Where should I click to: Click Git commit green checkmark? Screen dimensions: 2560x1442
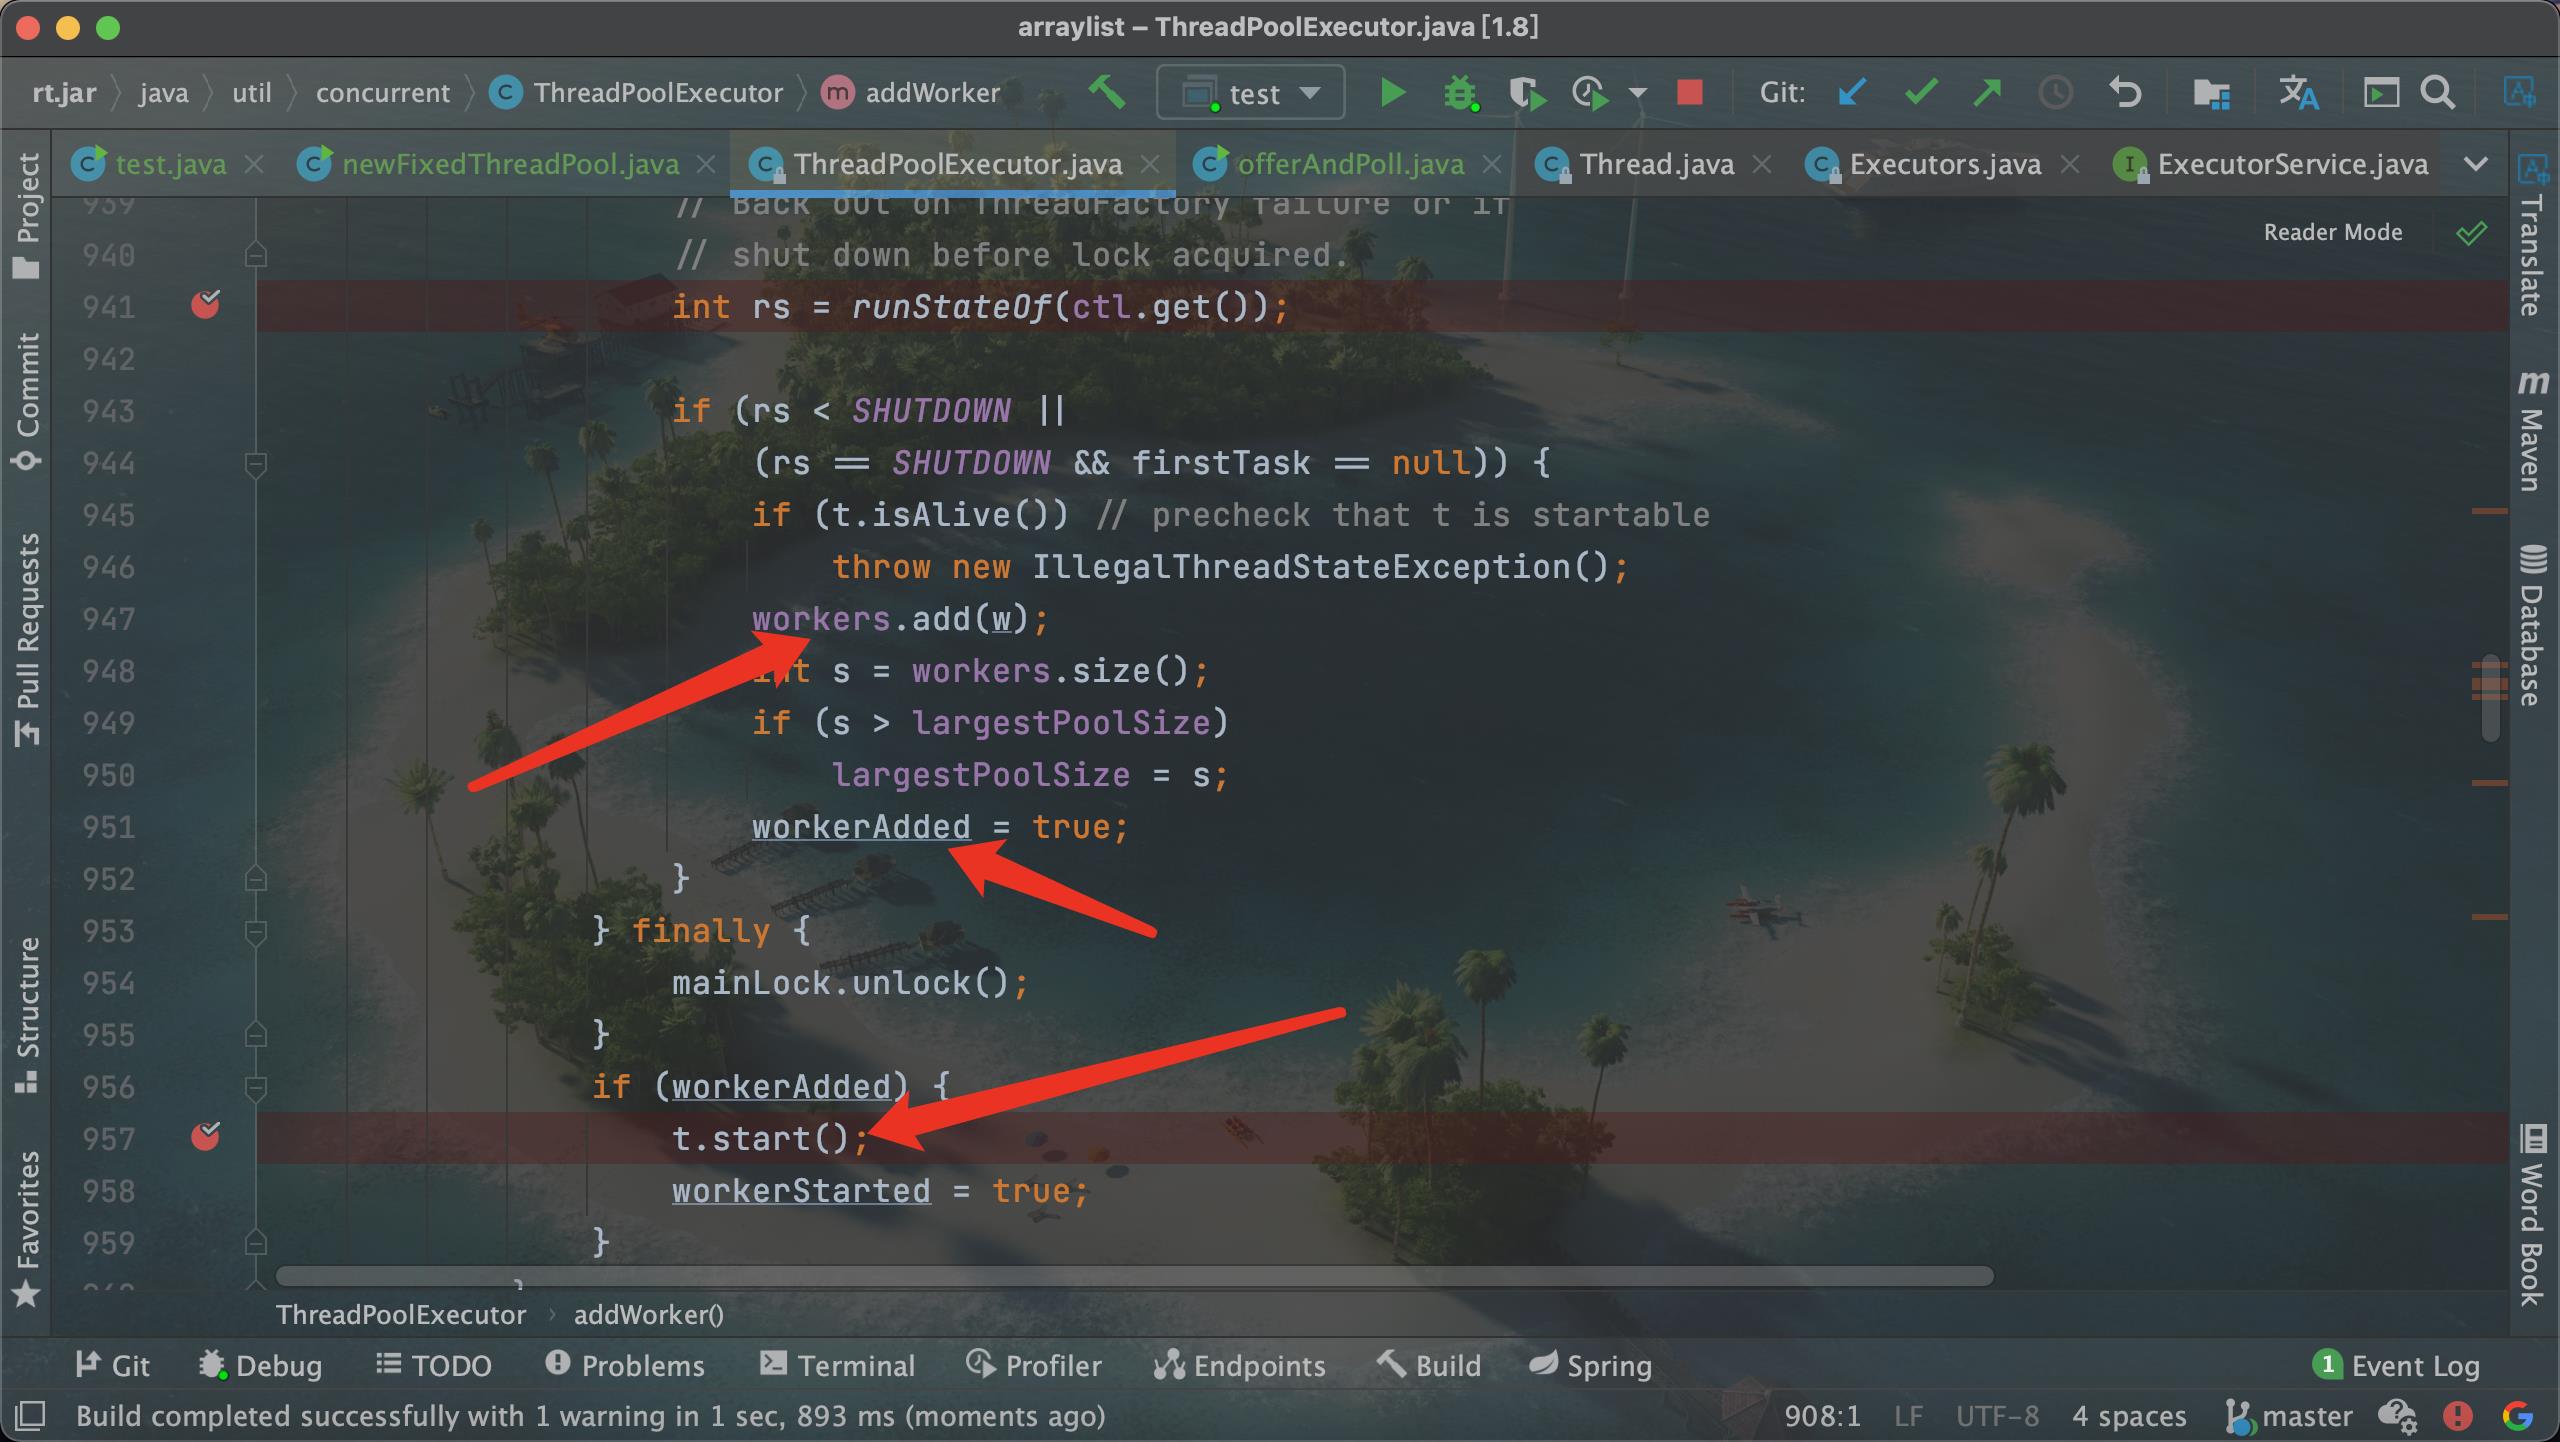coord(1921,92)
